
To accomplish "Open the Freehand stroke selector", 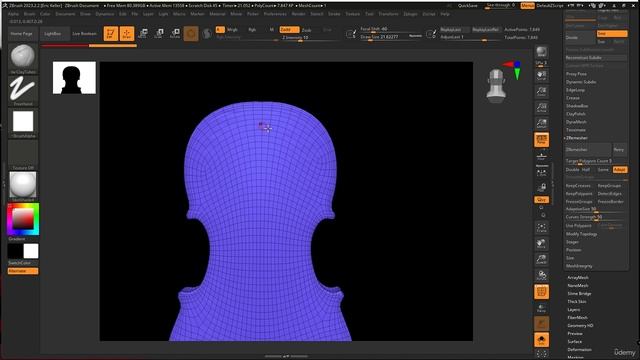I will click(x=23, y=89).
